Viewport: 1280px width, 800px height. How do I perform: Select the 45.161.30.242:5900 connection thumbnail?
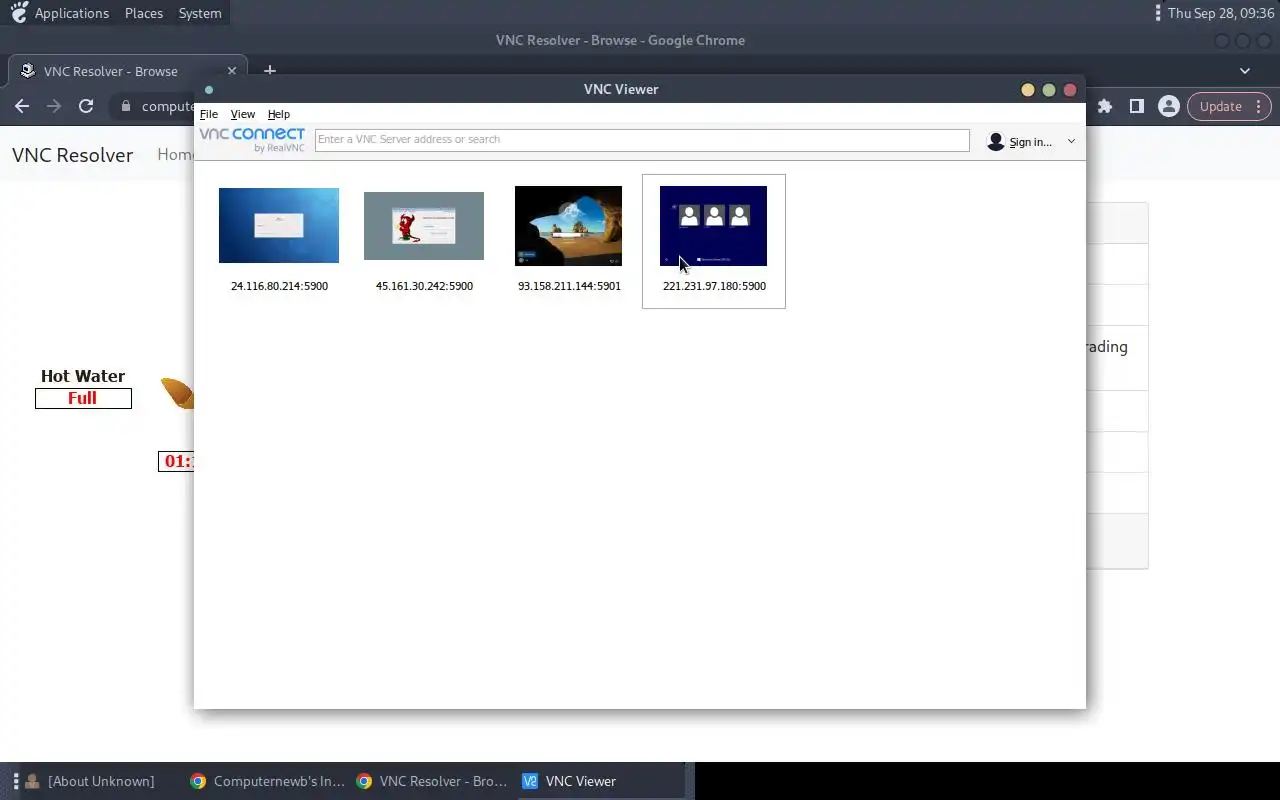(x=424, y=226)
